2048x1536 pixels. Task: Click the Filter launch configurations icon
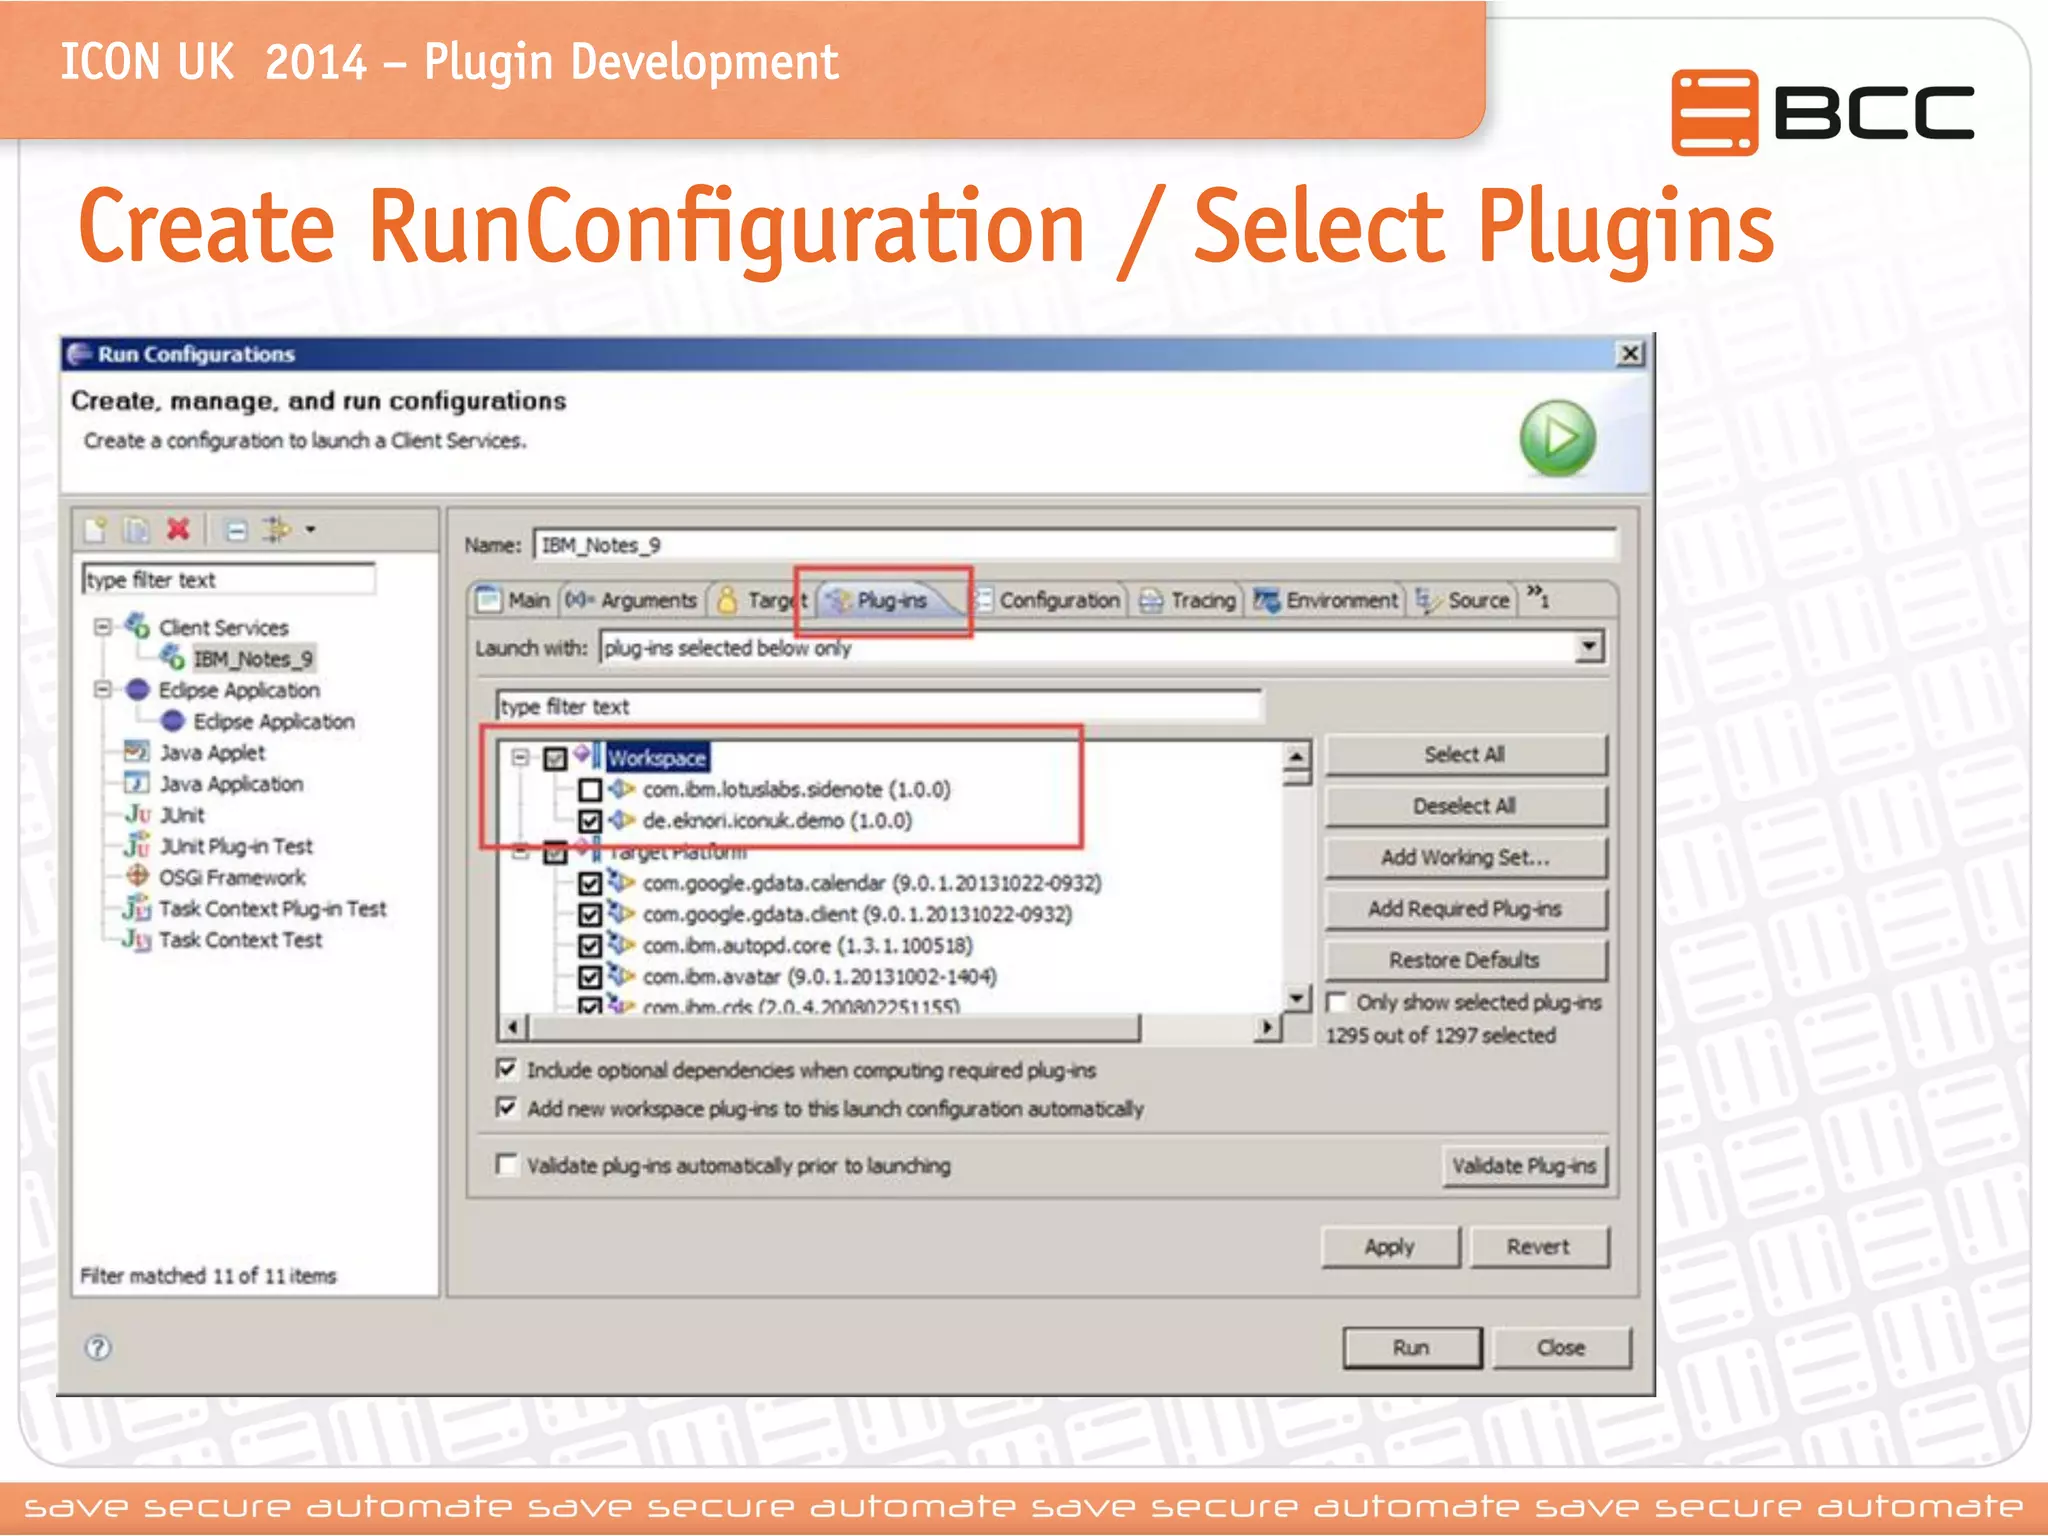click(277, 529)
